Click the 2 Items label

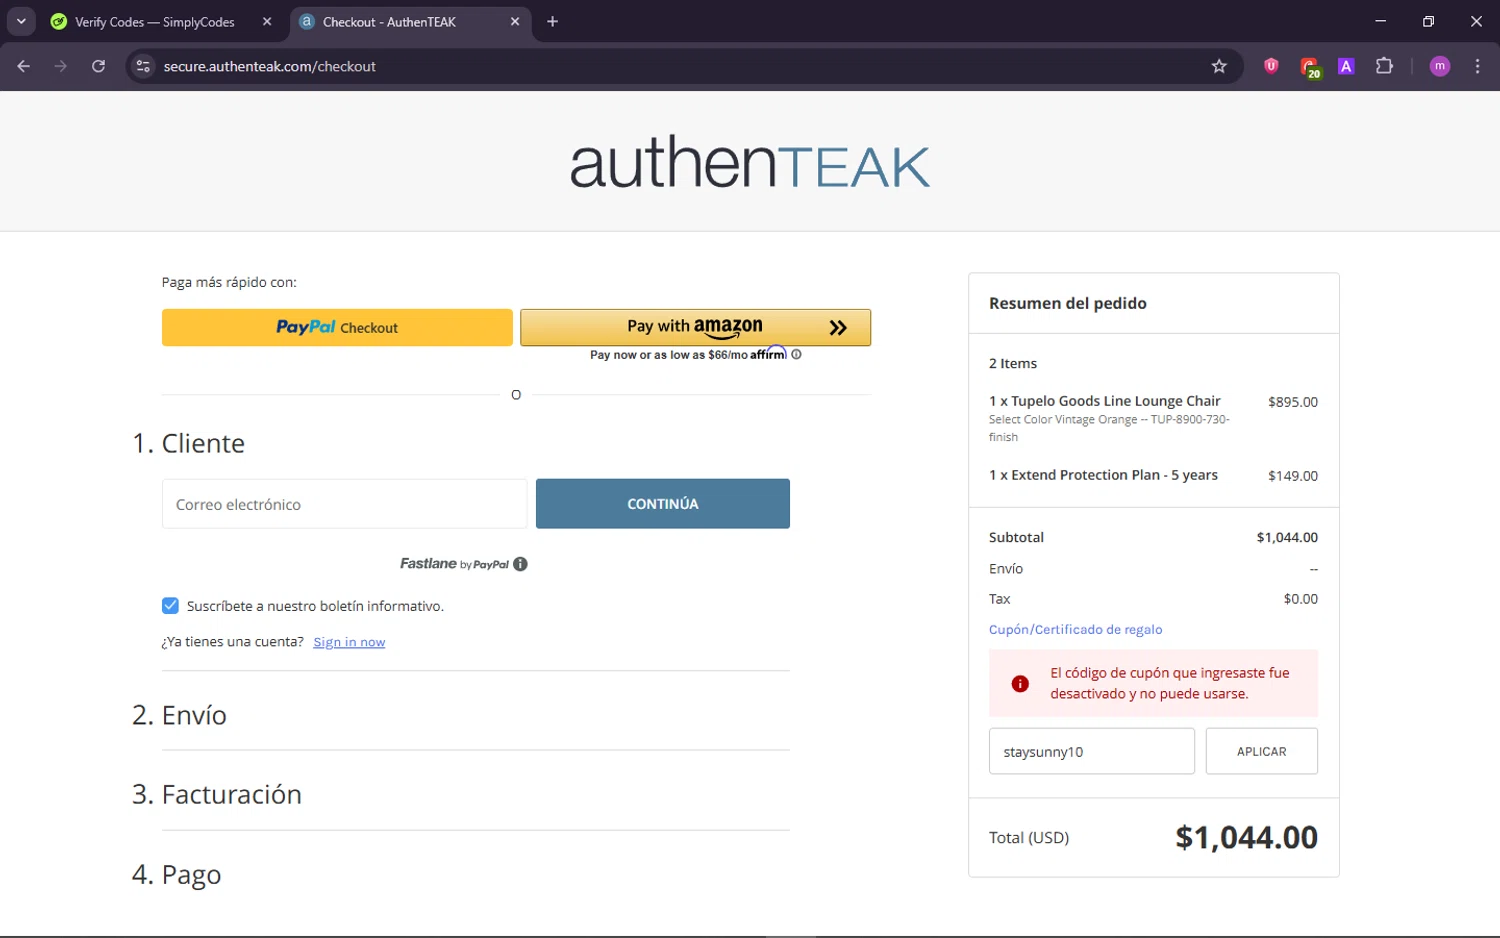1013,363
